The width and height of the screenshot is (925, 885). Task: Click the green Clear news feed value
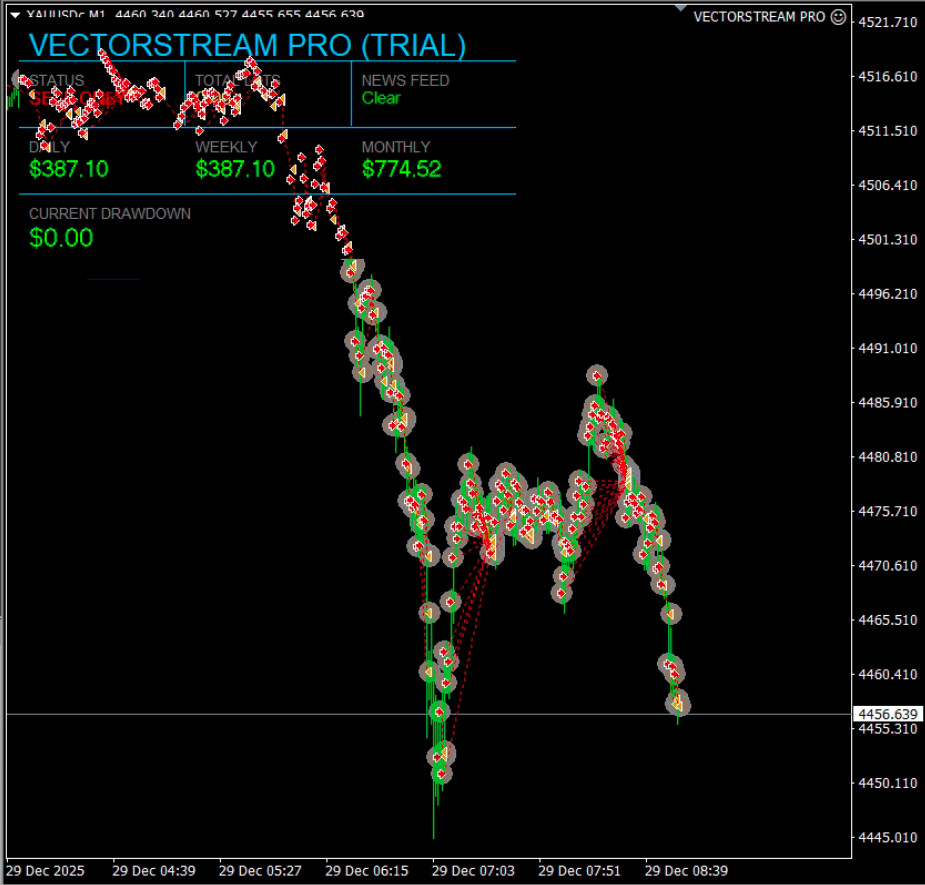tap(381, 98)
